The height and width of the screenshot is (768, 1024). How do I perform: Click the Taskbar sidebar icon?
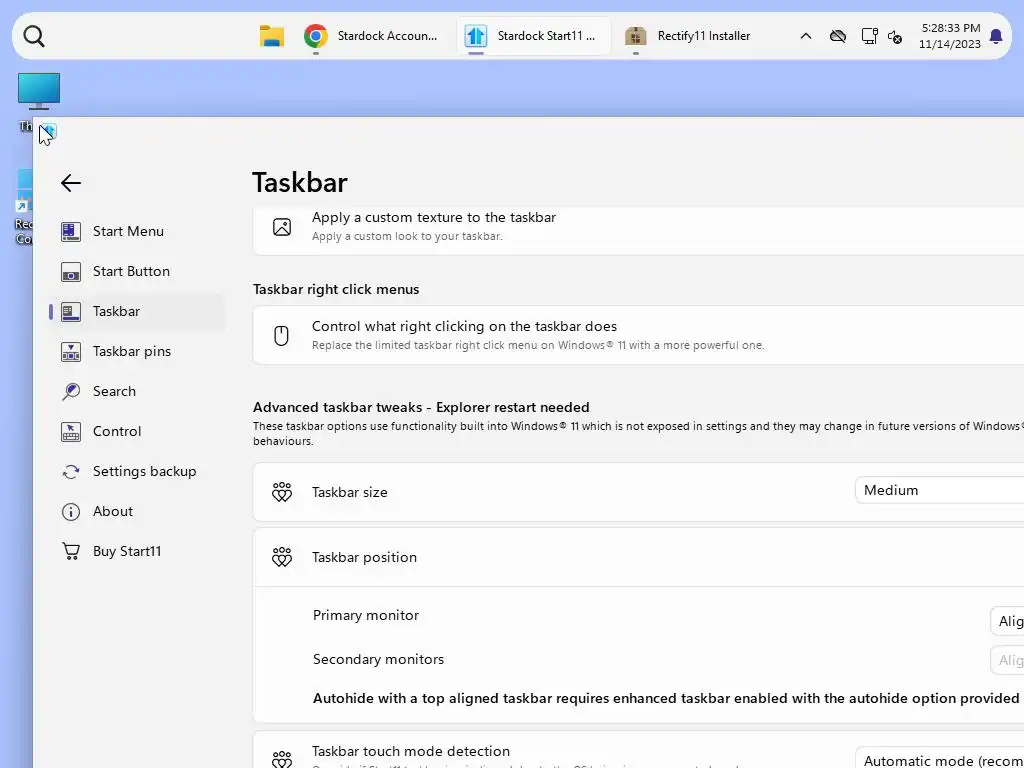(x=71, y=312)
